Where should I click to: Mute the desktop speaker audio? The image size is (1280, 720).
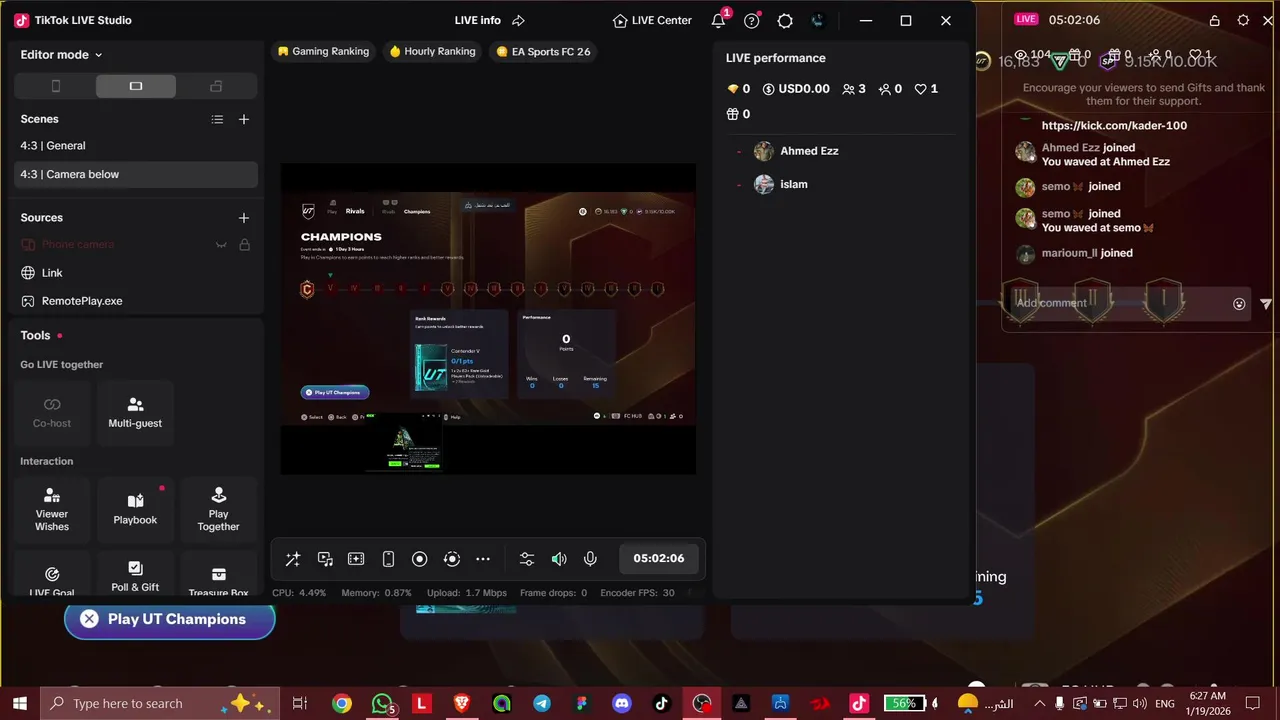pyautogui.click(x=559, y=559)
